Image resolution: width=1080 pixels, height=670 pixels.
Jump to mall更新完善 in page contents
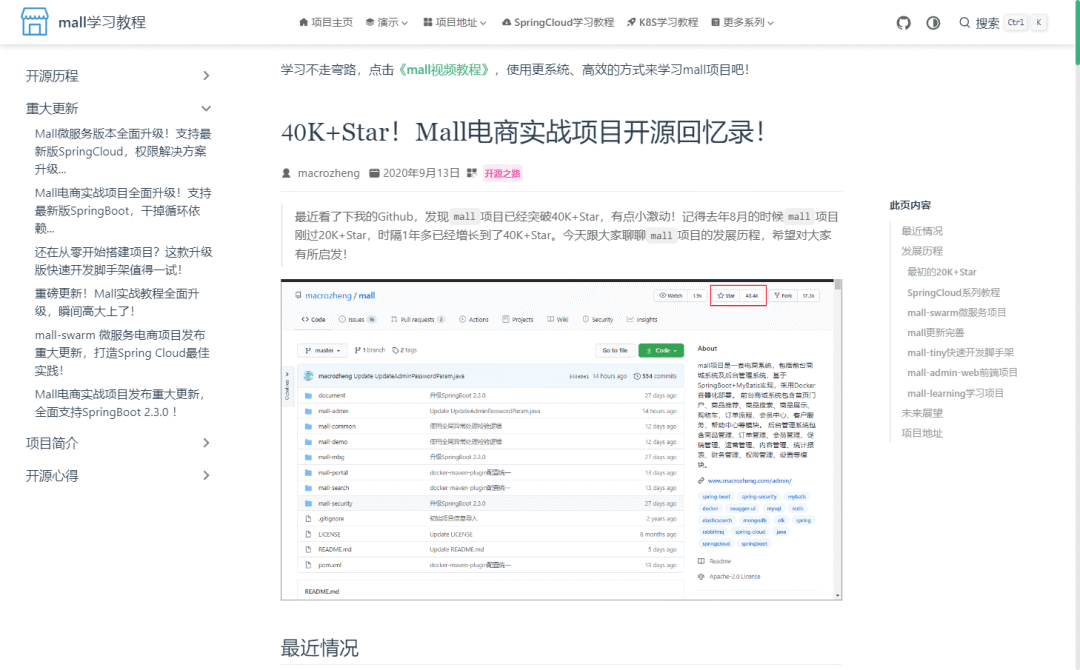[935, 333]
